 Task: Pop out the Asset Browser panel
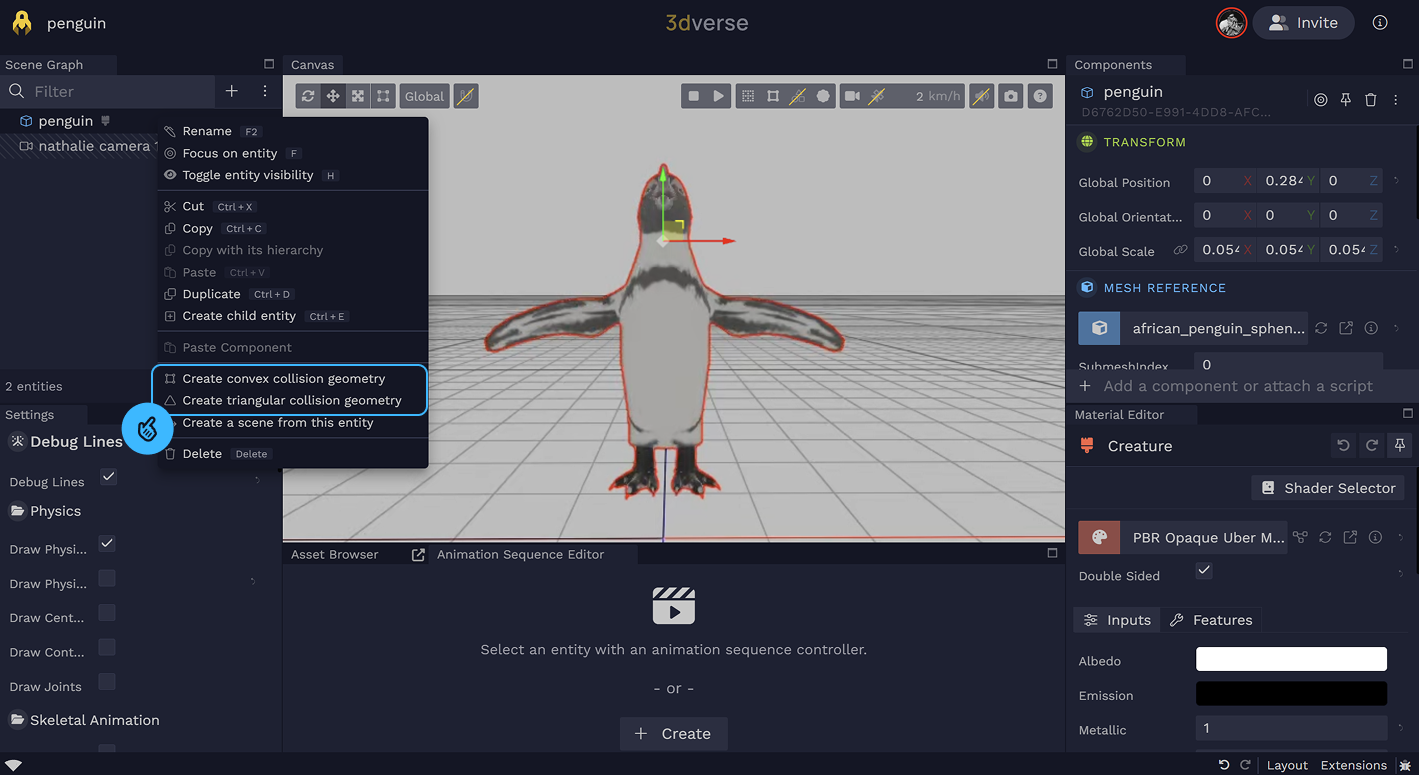click(x=418, y=554)
